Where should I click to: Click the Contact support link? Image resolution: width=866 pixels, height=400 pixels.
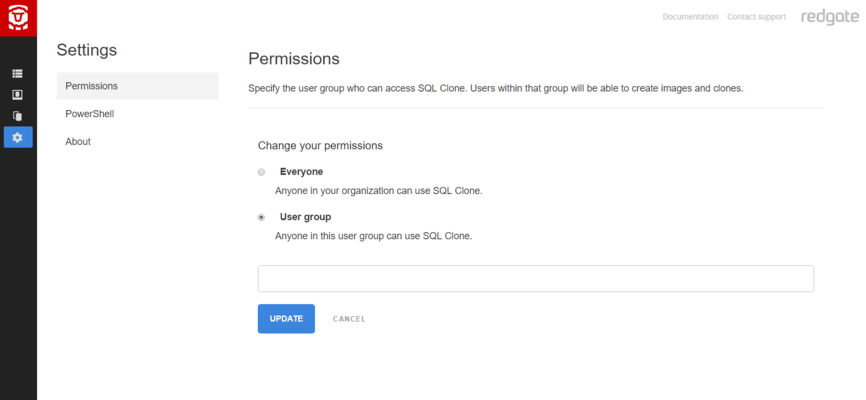tap(756, 17)
